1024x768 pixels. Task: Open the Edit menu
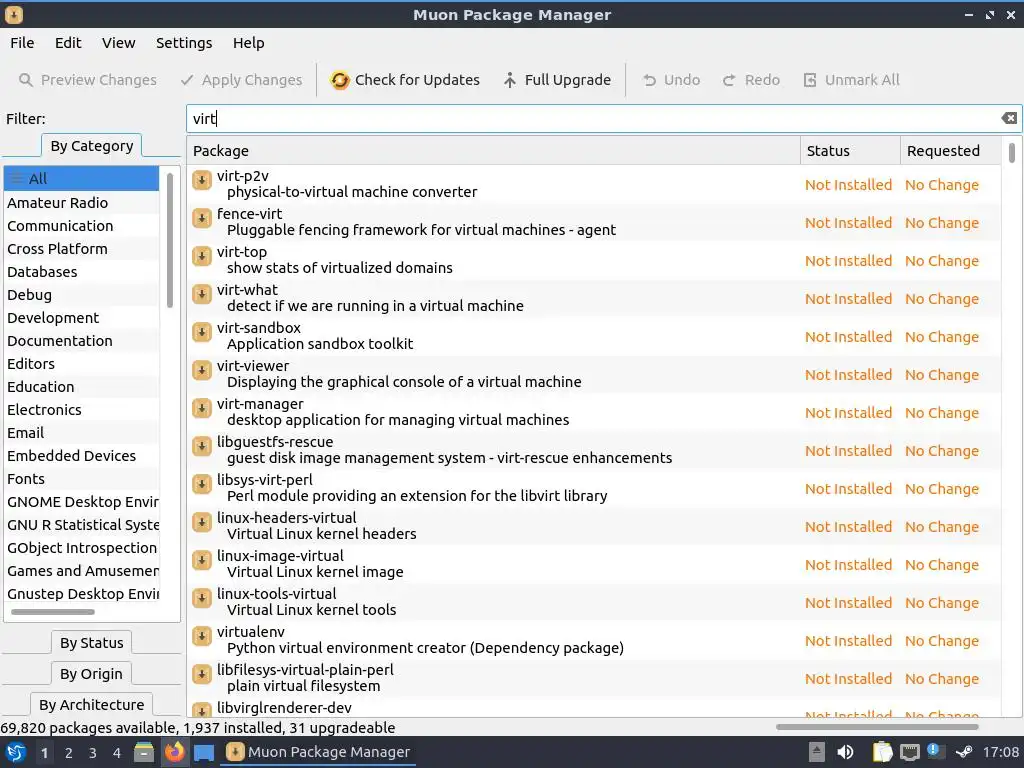tap(68, 43)
